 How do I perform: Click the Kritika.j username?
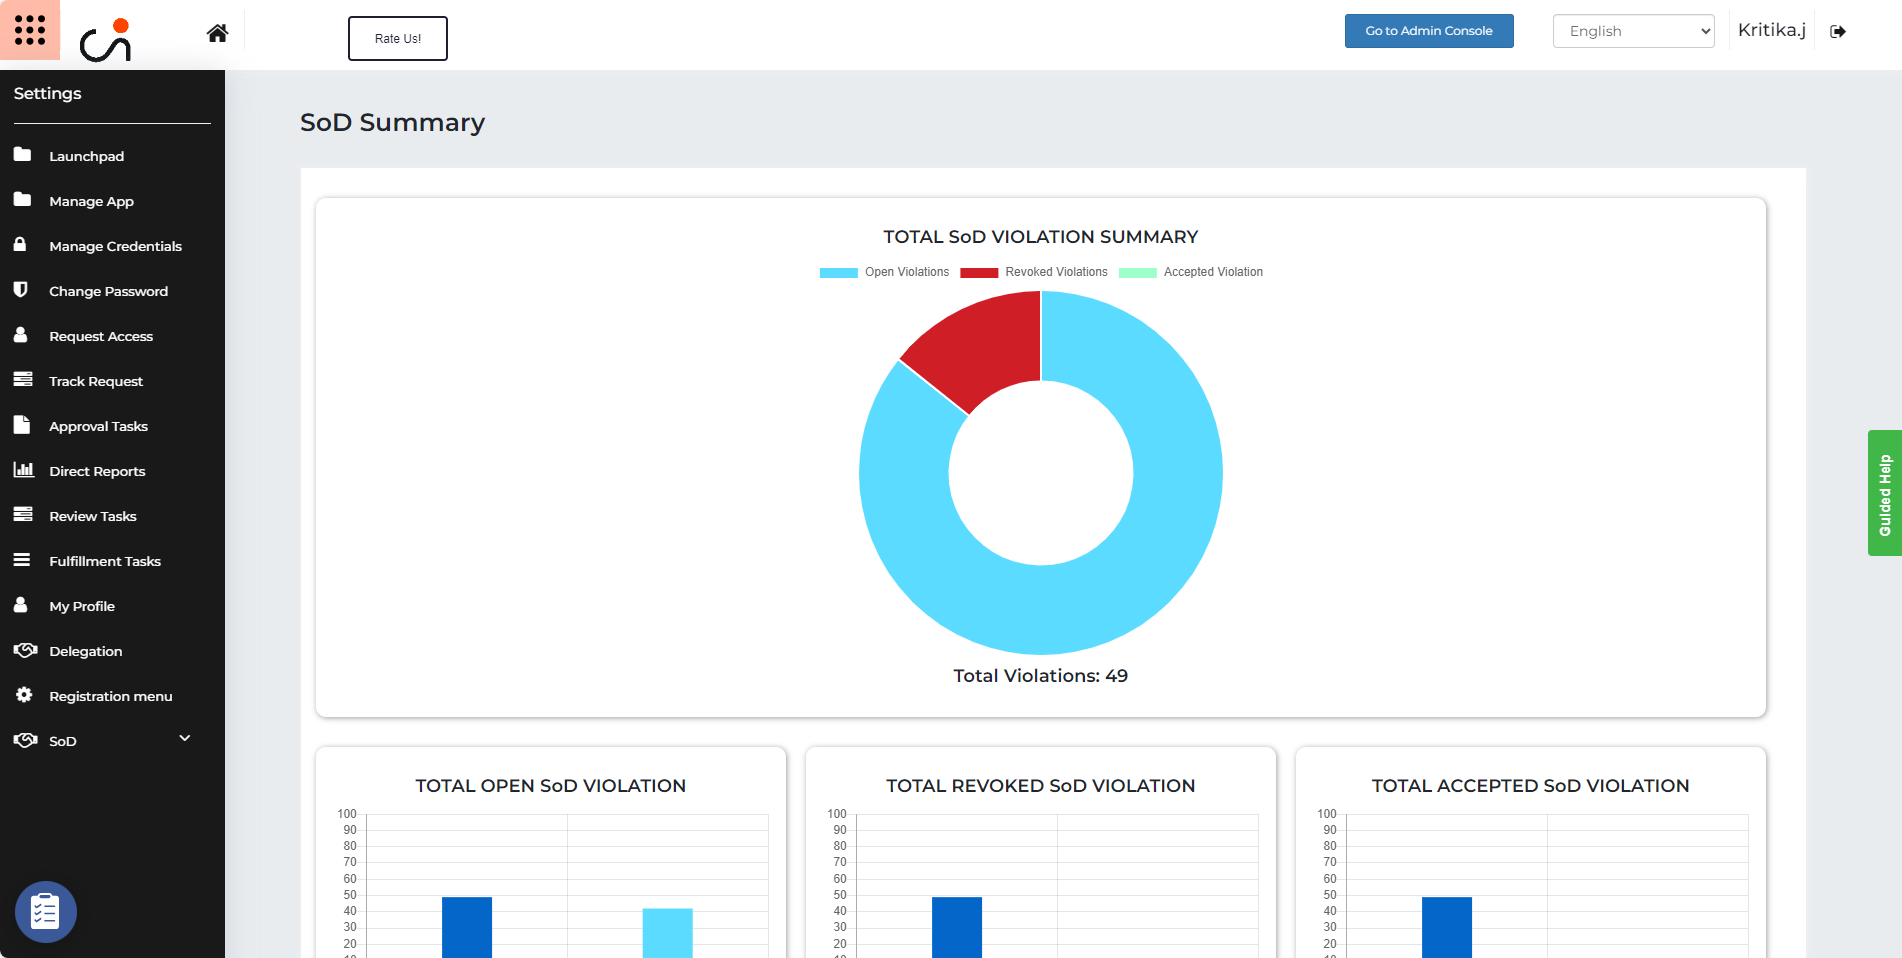(1771, 30)
